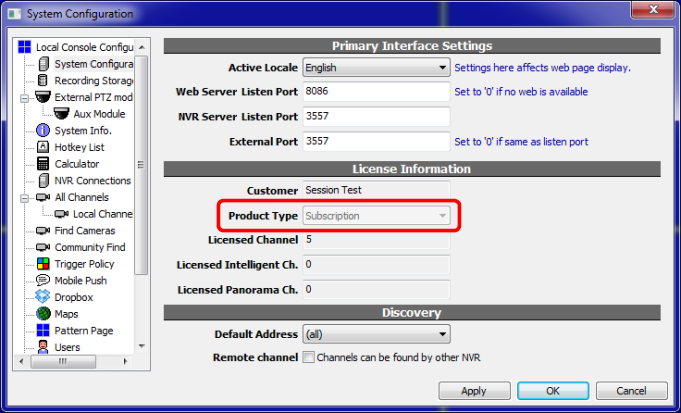Select Find Cameras in the tree
The width and height of the screenshot is (681, 413).
click(x=85, y=231)
